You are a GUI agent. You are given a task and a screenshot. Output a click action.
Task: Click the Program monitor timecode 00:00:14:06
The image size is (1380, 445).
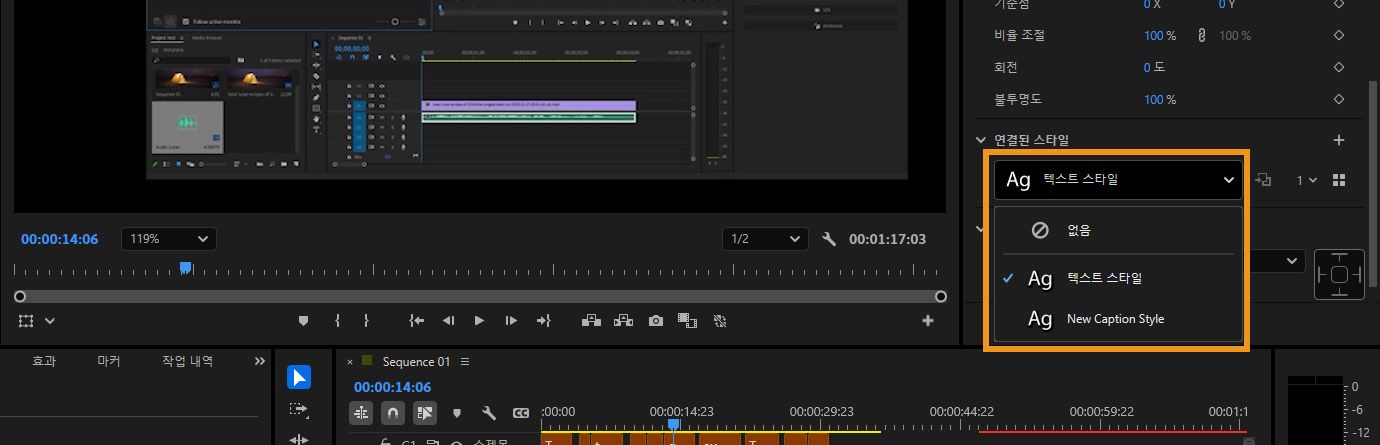[59, 239]
